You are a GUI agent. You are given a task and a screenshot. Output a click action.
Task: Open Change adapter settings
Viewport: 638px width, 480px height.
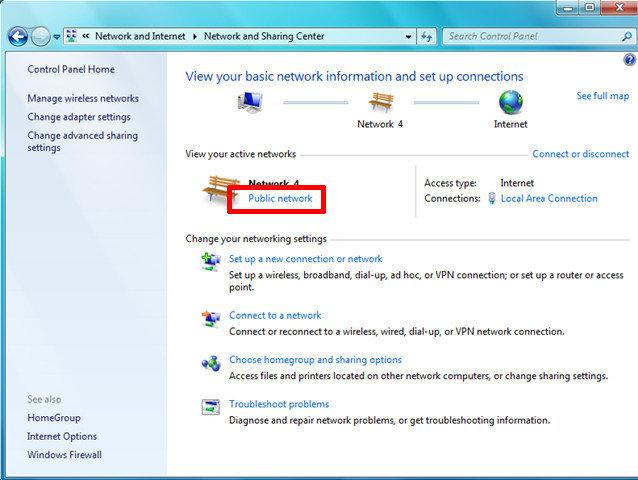(x=79, y=117)
